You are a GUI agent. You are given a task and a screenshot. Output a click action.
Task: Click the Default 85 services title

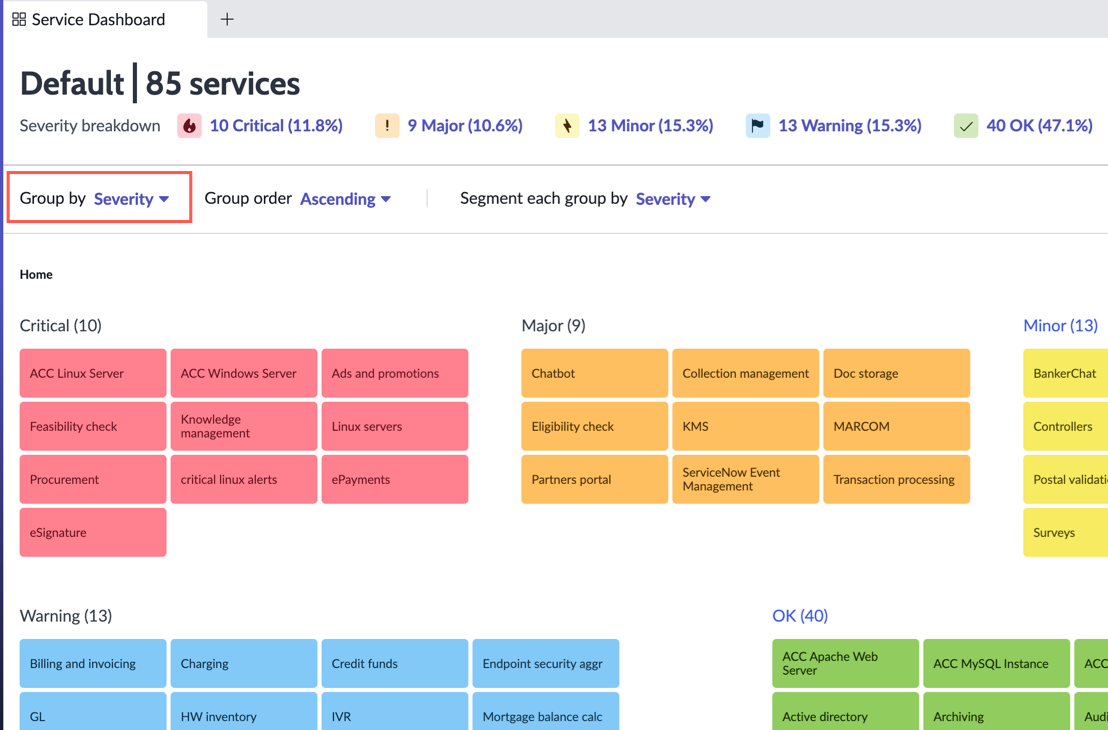[x=160, y=83]
